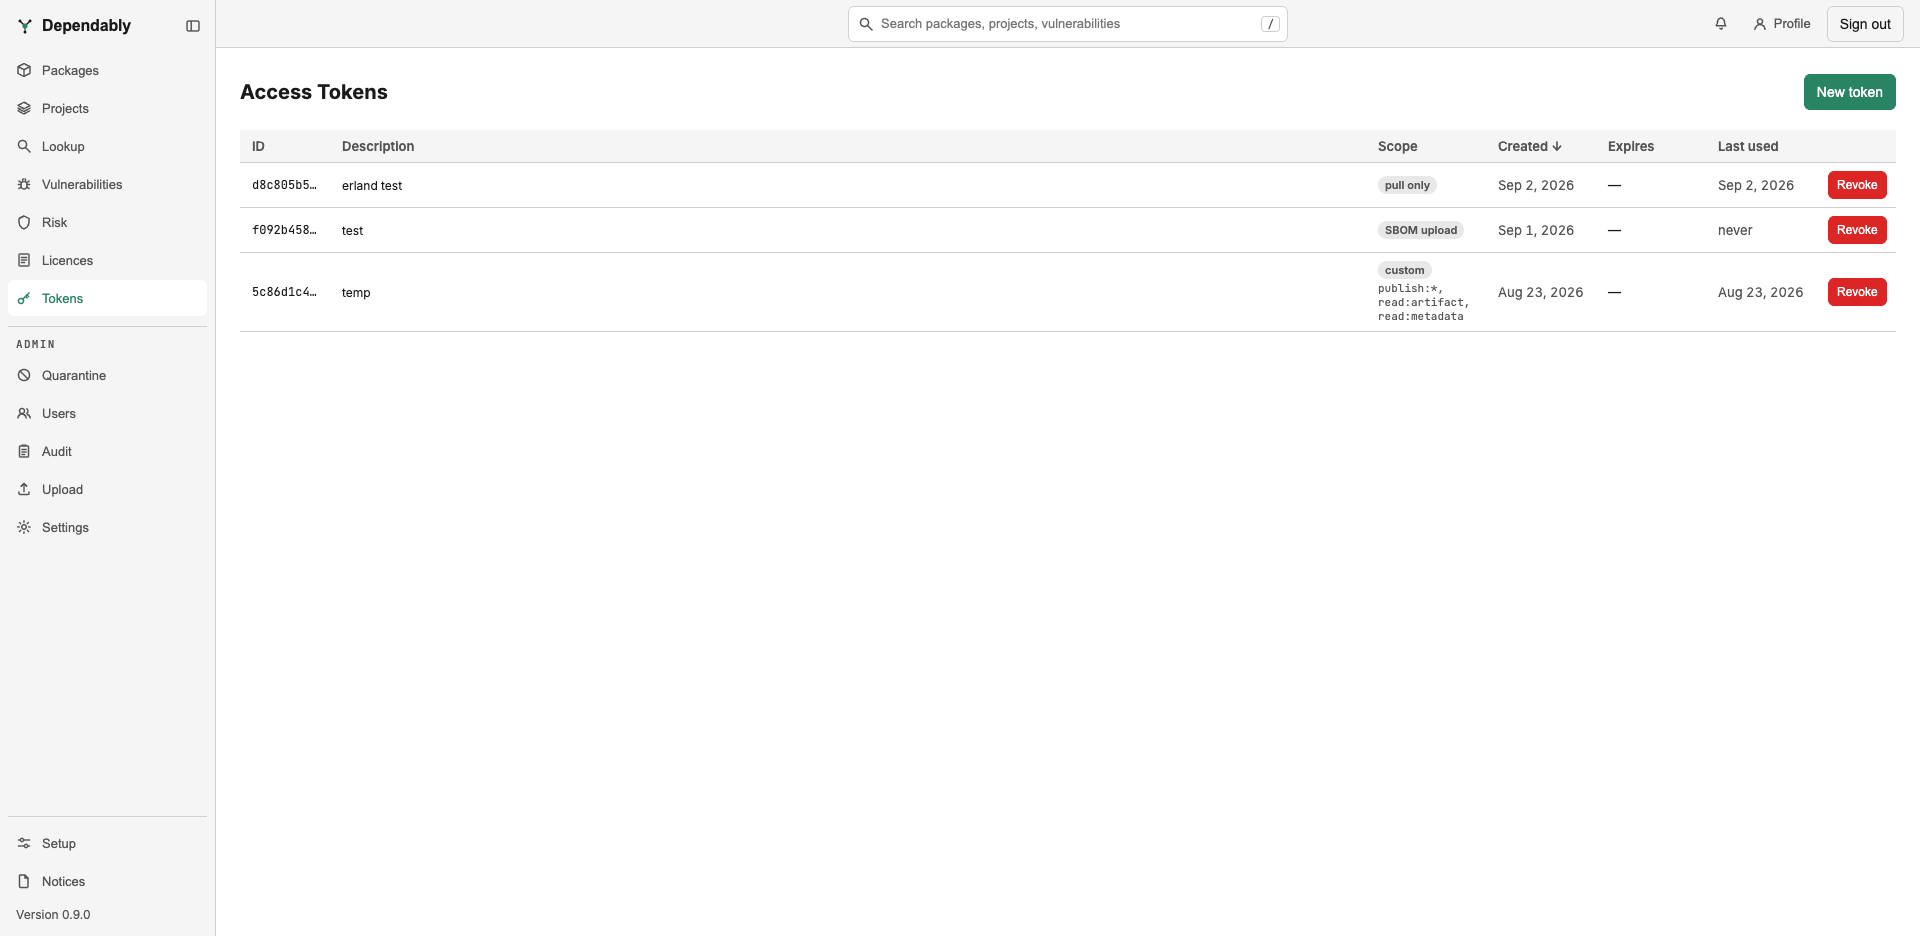
Task: Click the Scope column header
Action: pos(1397,146)
